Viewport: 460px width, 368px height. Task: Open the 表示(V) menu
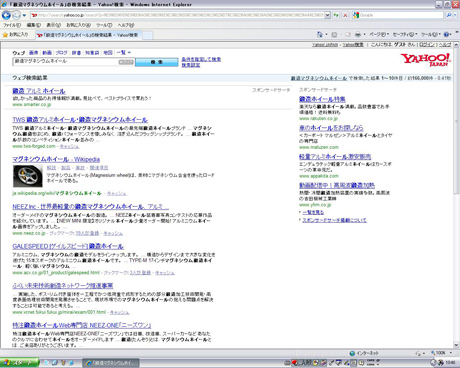click(53, 25)
